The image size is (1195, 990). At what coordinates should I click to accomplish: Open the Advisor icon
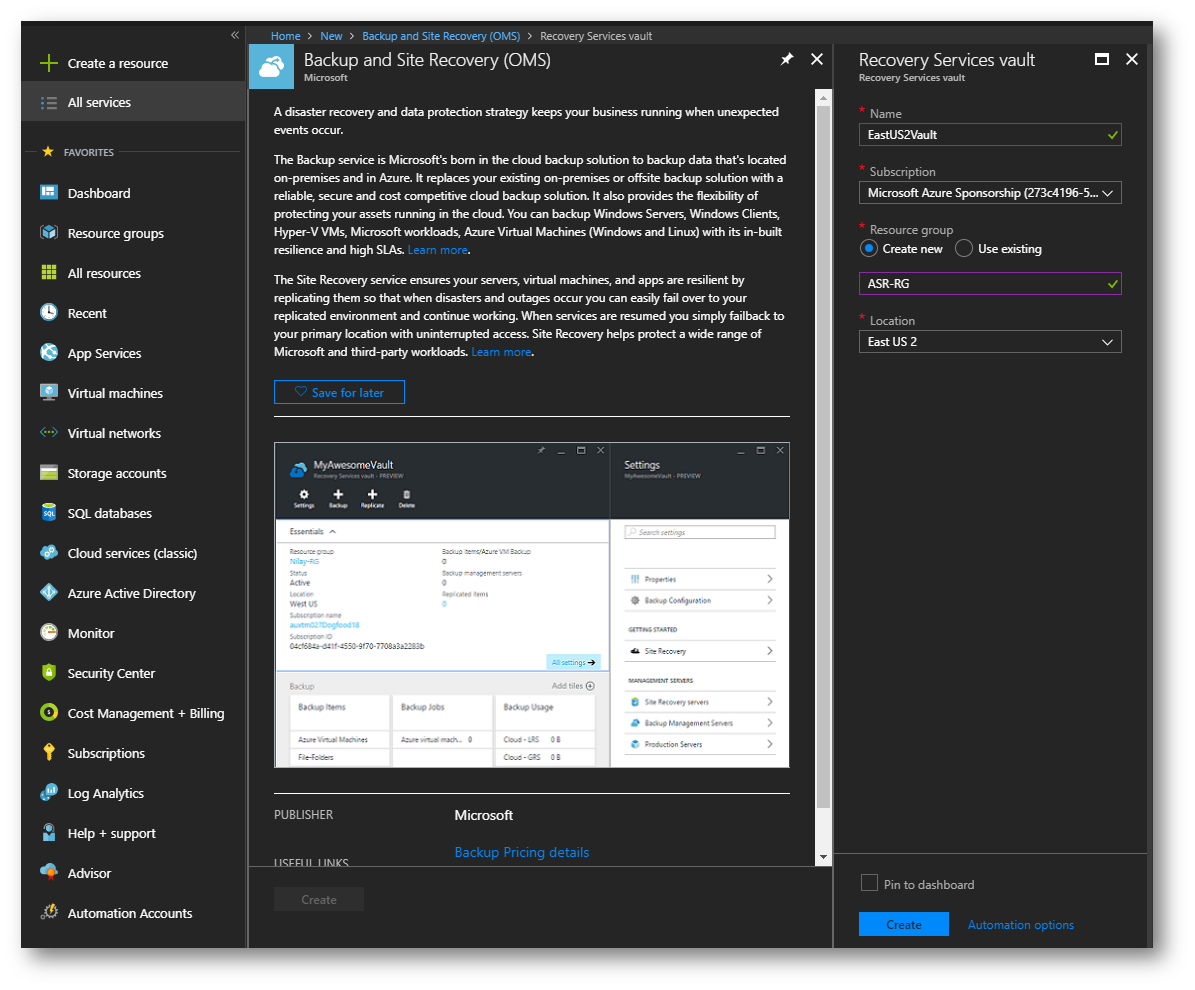click(x=49, y=873)
